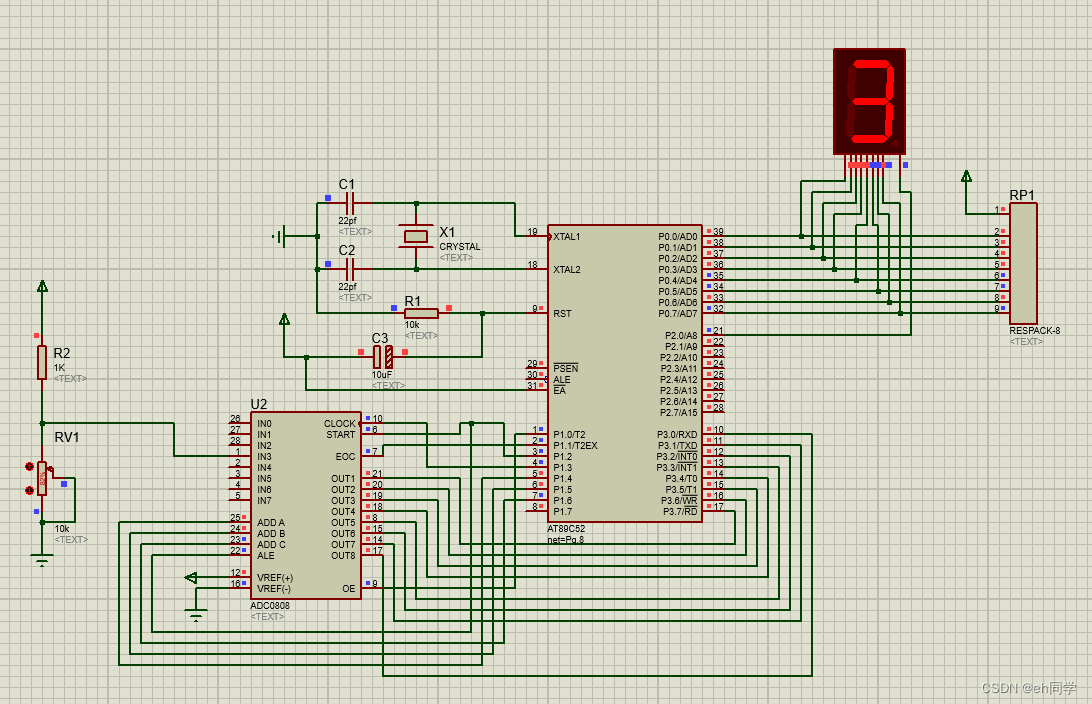Click the 'P0.0/AD0' pin label
Viewport: 1092px width, 704px height.
click(678, 237)
